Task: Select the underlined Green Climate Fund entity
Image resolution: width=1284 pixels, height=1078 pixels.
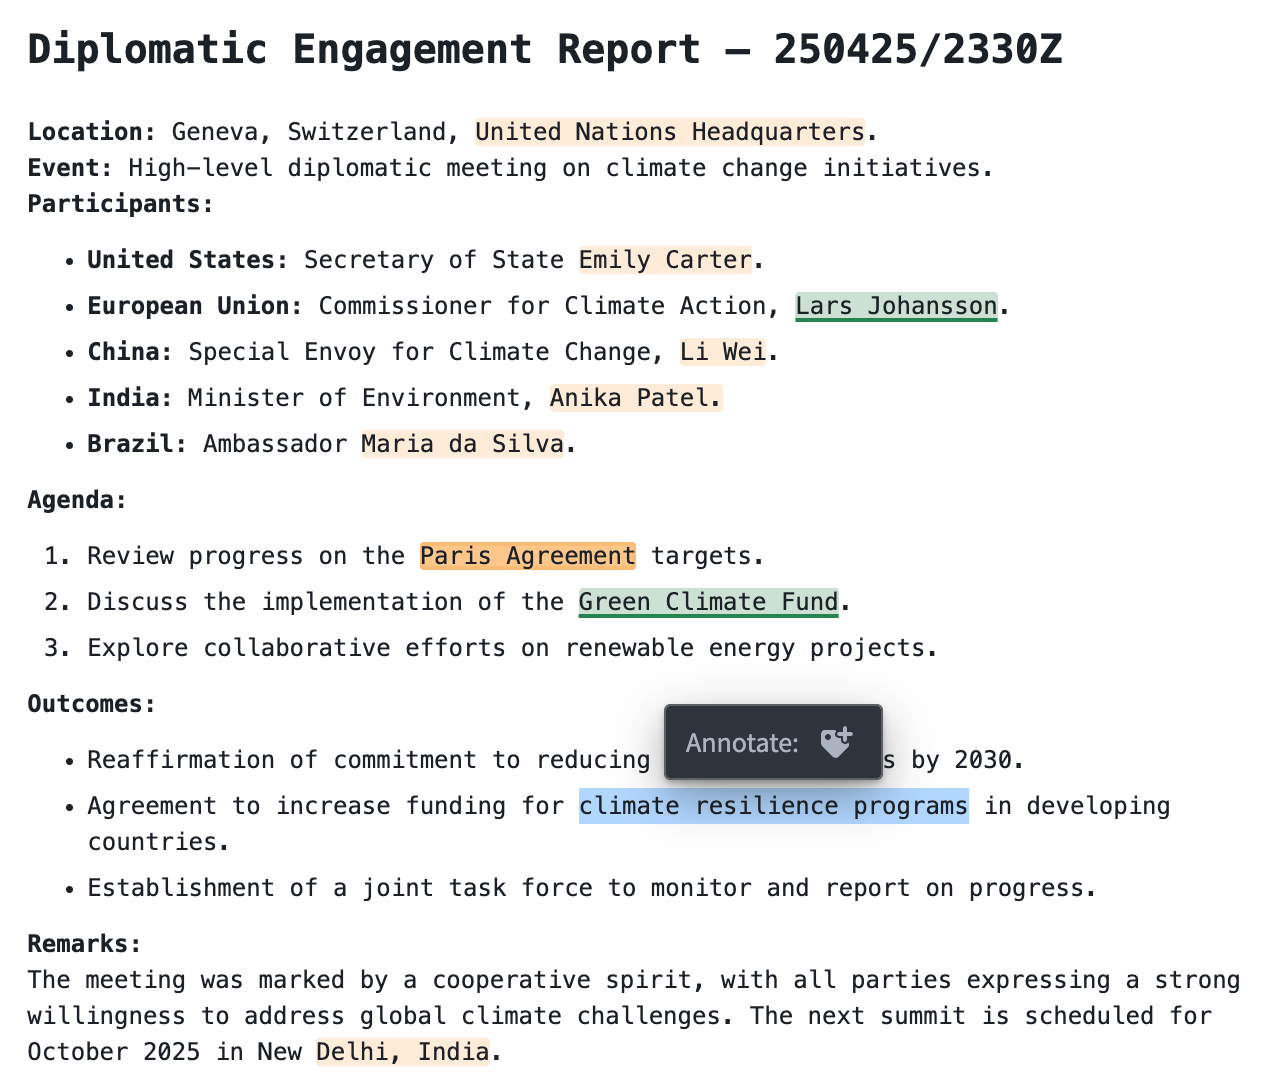Action: point(708,601)
